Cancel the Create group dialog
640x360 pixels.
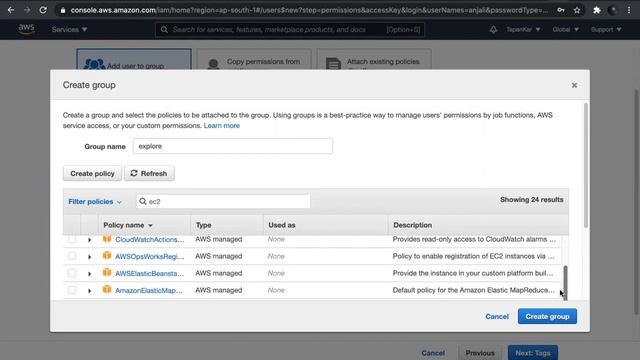pyautogui.click(x=497, y=316)
